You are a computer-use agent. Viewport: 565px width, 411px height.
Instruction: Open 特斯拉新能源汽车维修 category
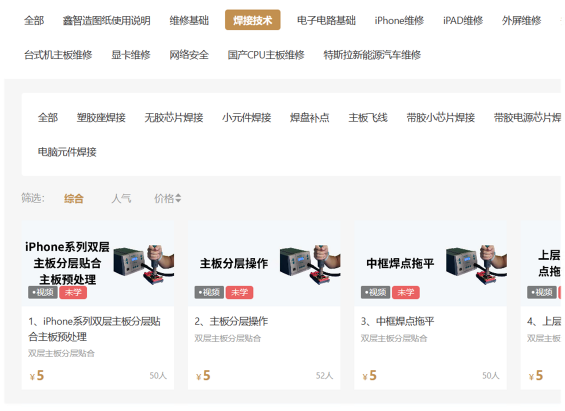click(372, 55)
